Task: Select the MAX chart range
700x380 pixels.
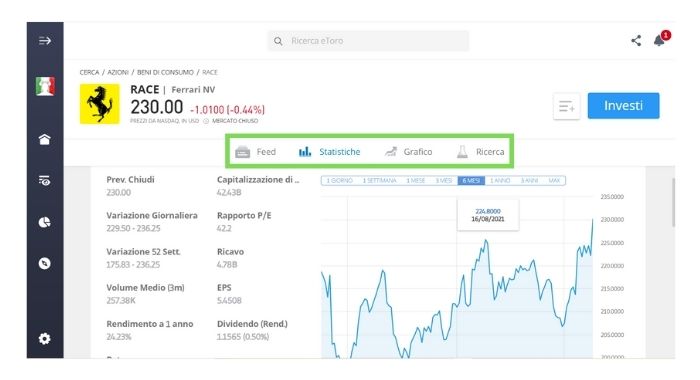Action: 554,180
